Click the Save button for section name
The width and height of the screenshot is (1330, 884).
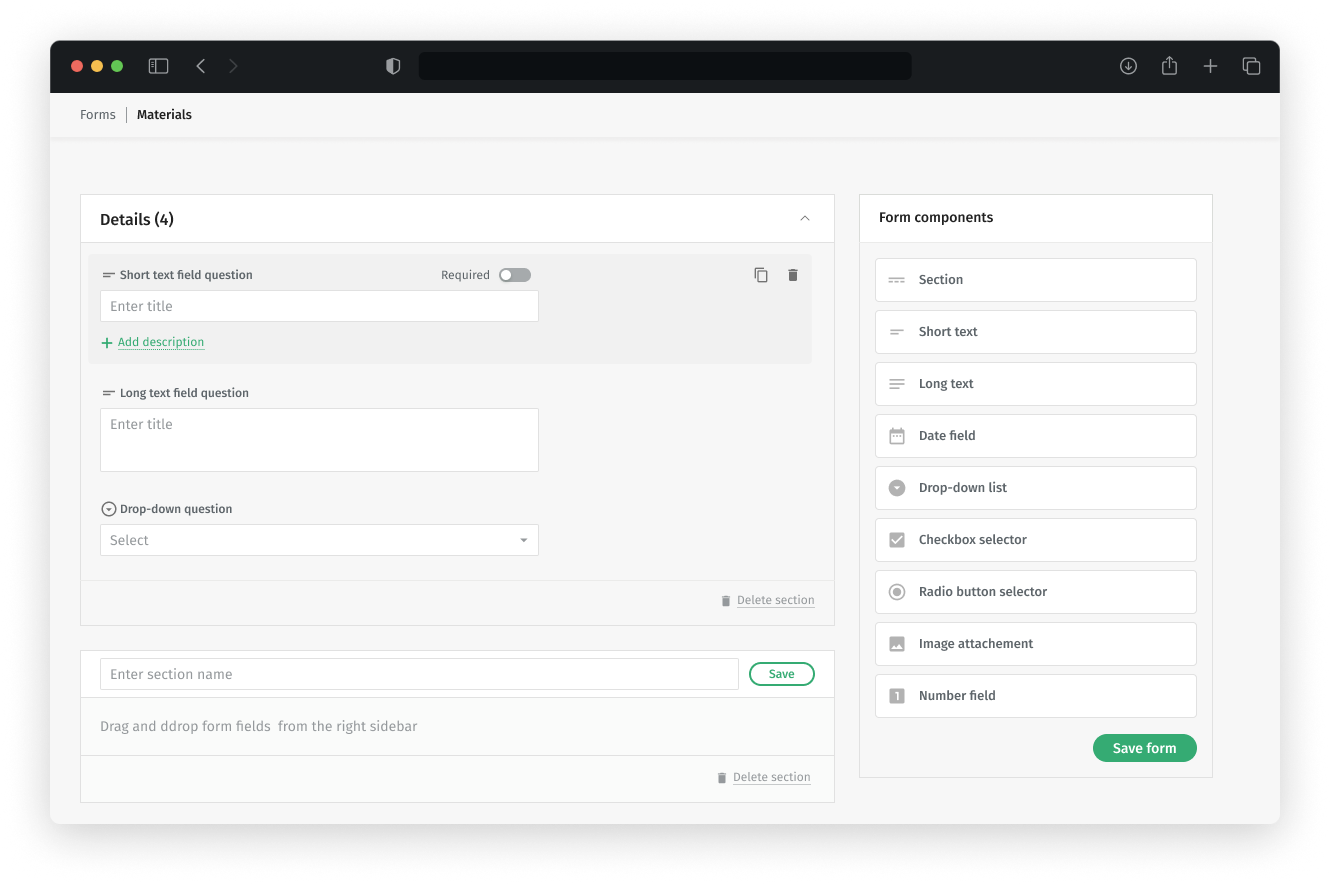(x=782, y=674)
